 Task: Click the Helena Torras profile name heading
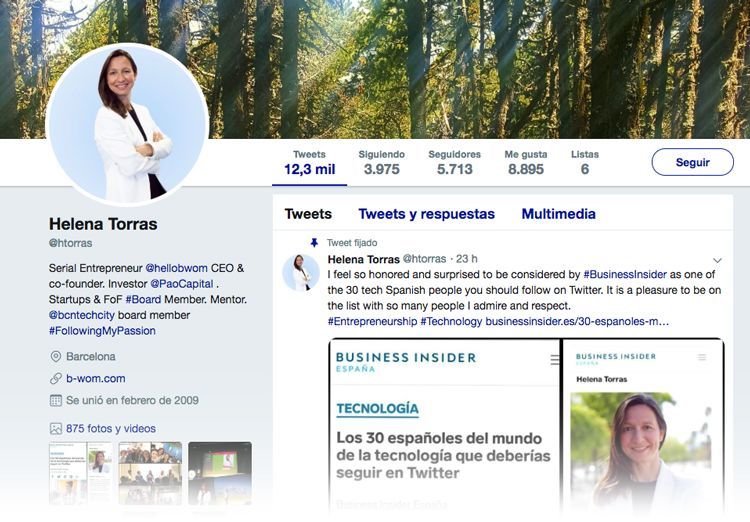tap(103, 224)
